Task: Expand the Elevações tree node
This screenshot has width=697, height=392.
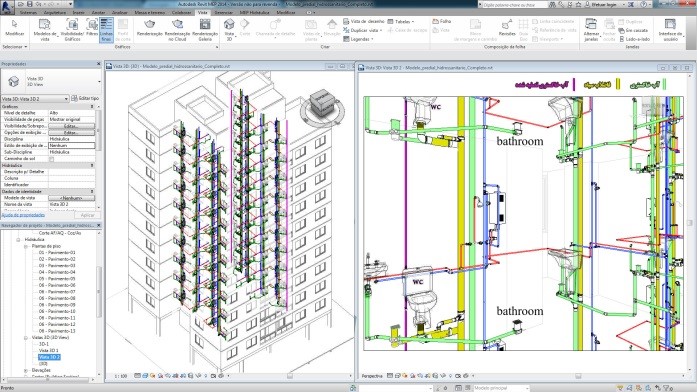Action: (x=26, y=370)
